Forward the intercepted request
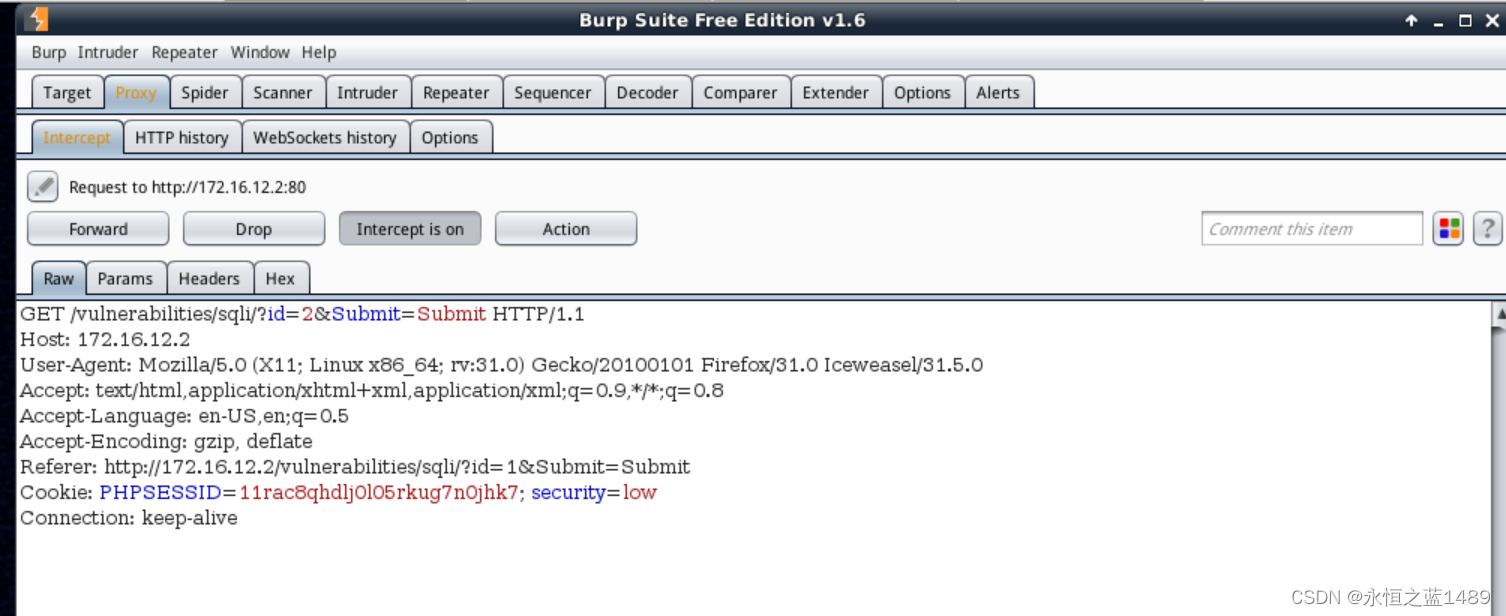The width and height of the screenshot is (1506, 616). click(x=98, y=229)
